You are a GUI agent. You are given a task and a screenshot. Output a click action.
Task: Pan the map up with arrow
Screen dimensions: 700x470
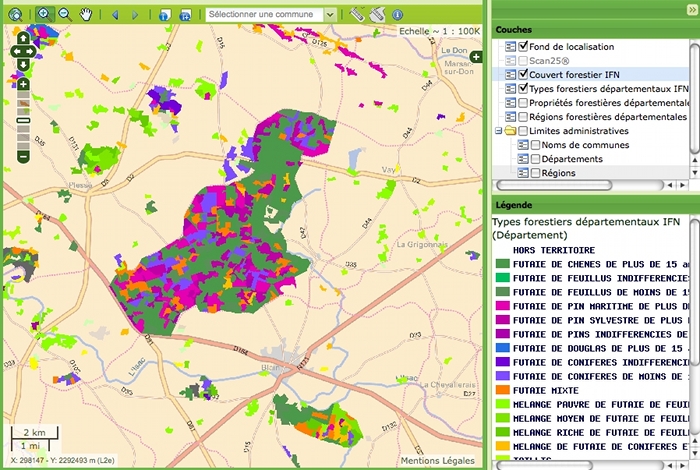(23, 37)
